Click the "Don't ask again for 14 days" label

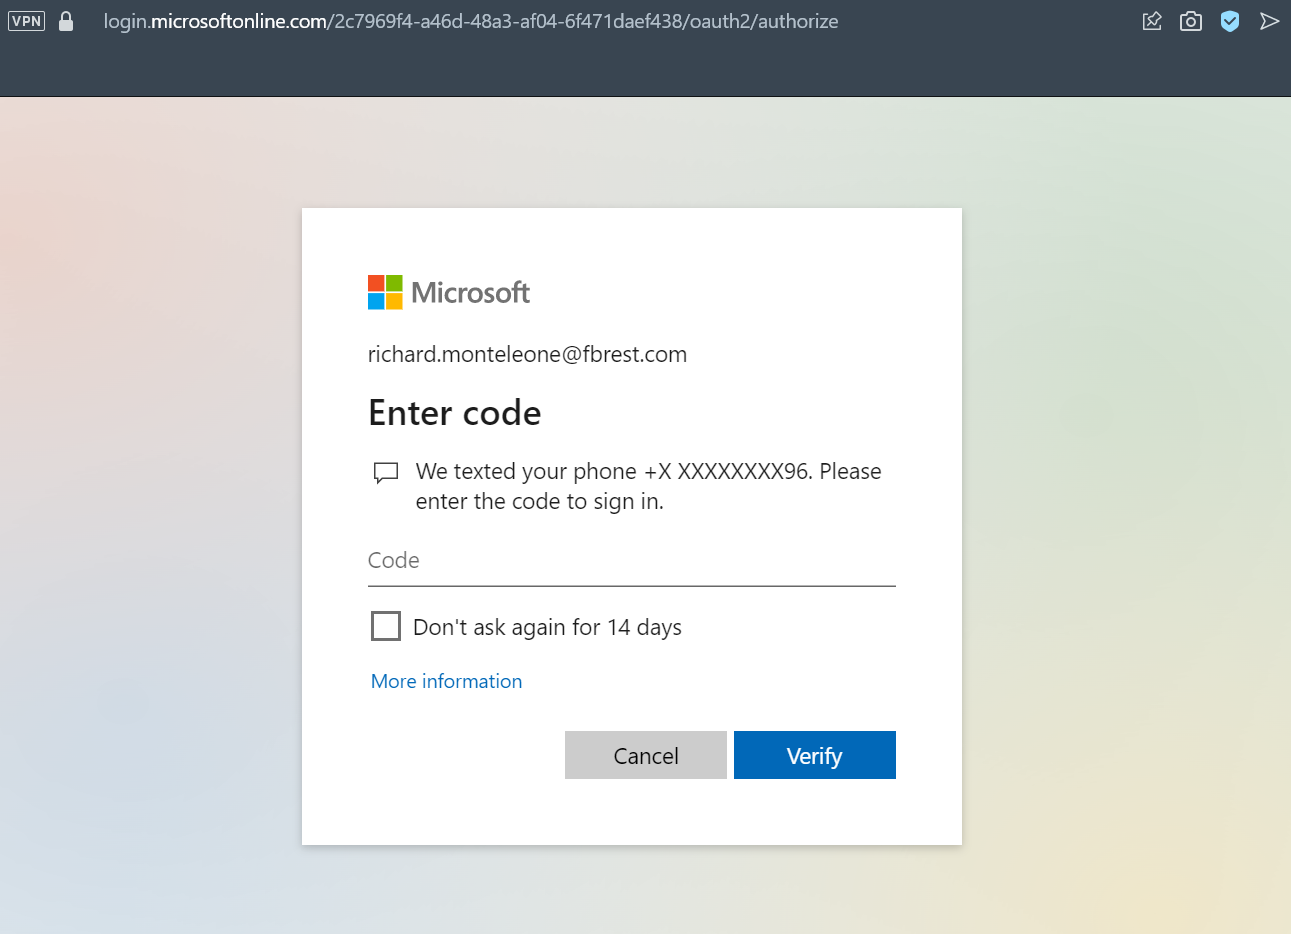pos(547,627)
